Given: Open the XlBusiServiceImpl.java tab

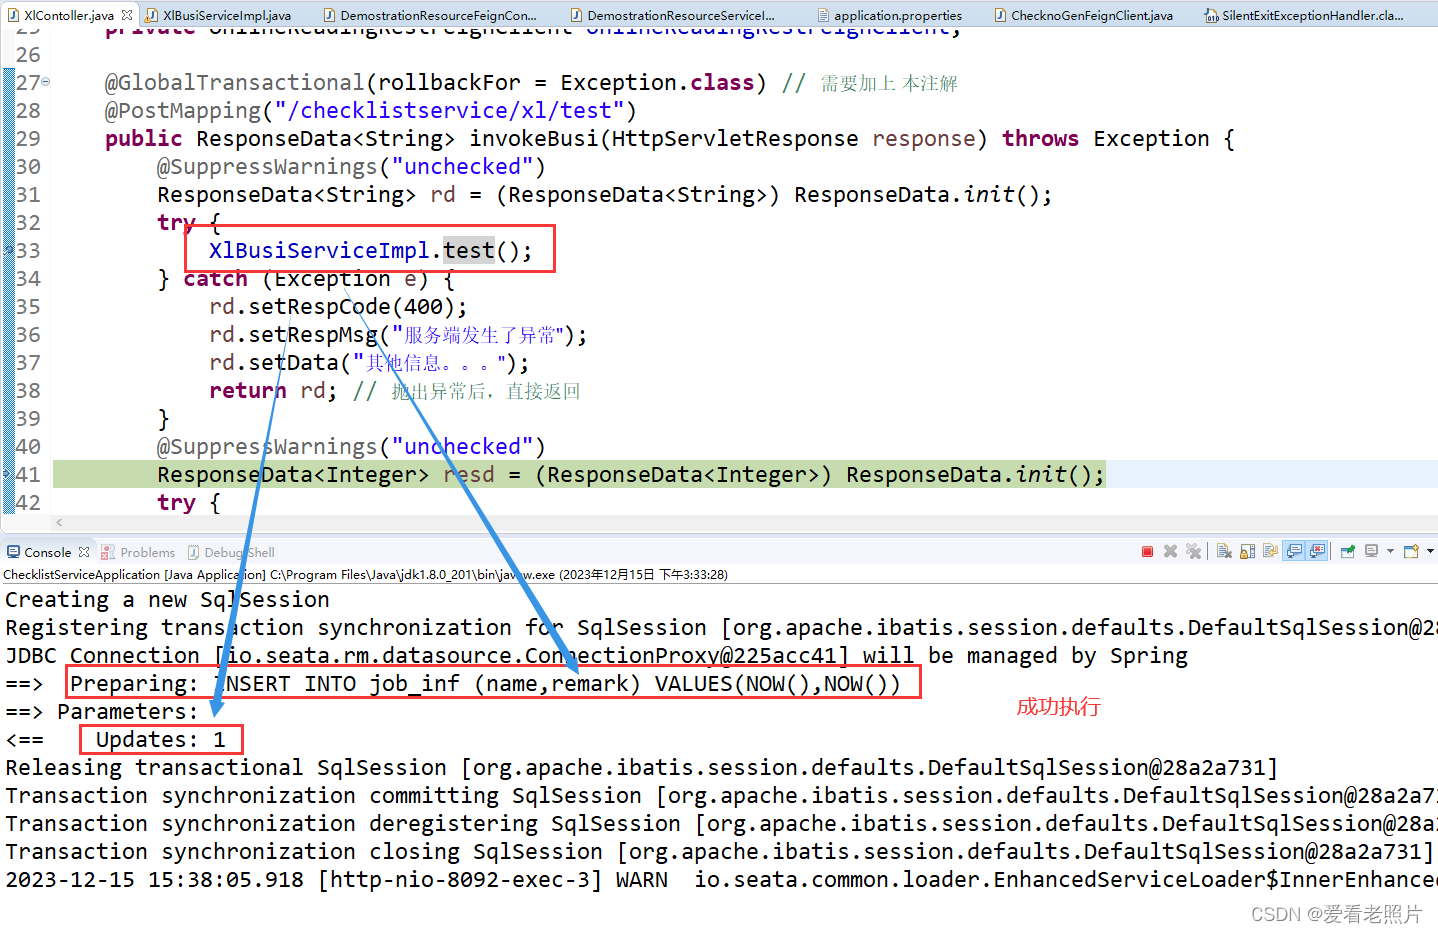Looking at the screenshot, I should pos(218,15).
